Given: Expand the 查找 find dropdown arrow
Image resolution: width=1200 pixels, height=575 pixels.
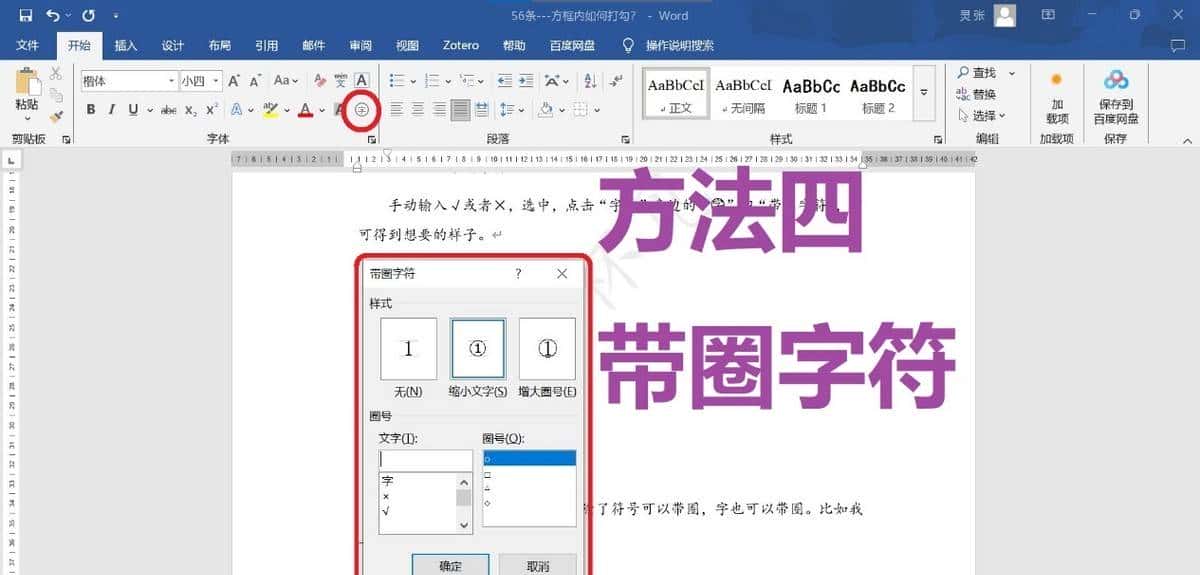Looking at the screenshot, I should (1011, 73).
